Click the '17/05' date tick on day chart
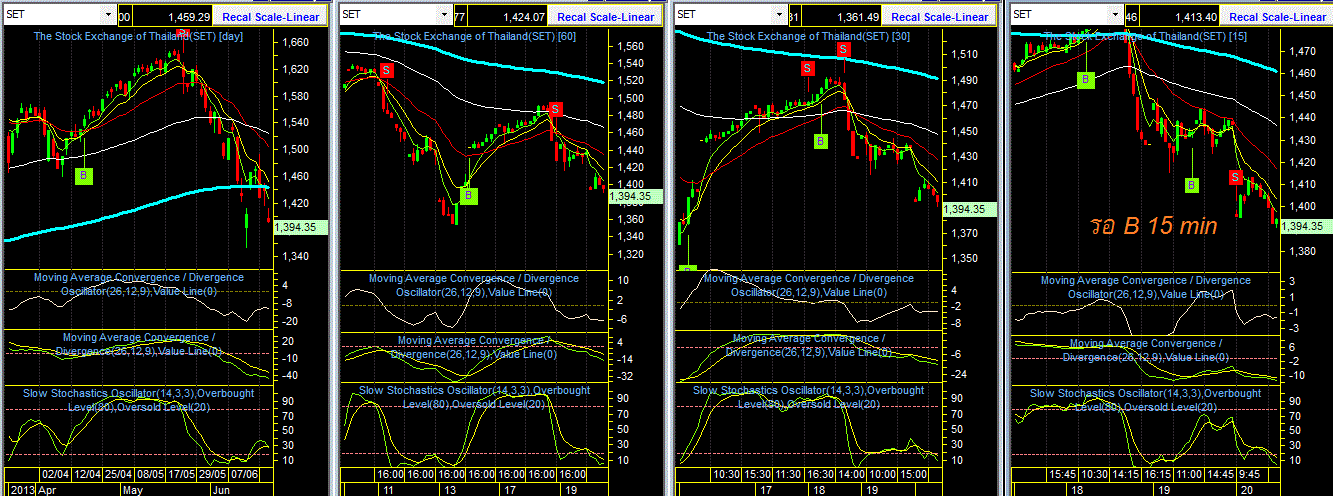This screenshot has width=1333, height=496. click(x=183, y=474)
